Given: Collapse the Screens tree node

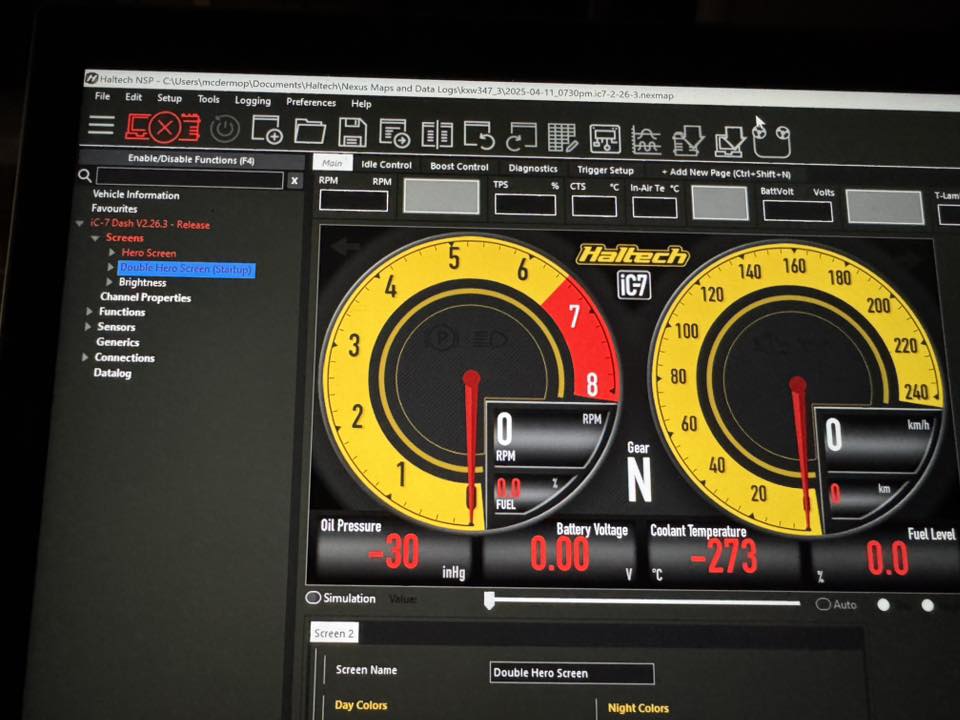Looking at the screenshot, I should pos(96,238).
